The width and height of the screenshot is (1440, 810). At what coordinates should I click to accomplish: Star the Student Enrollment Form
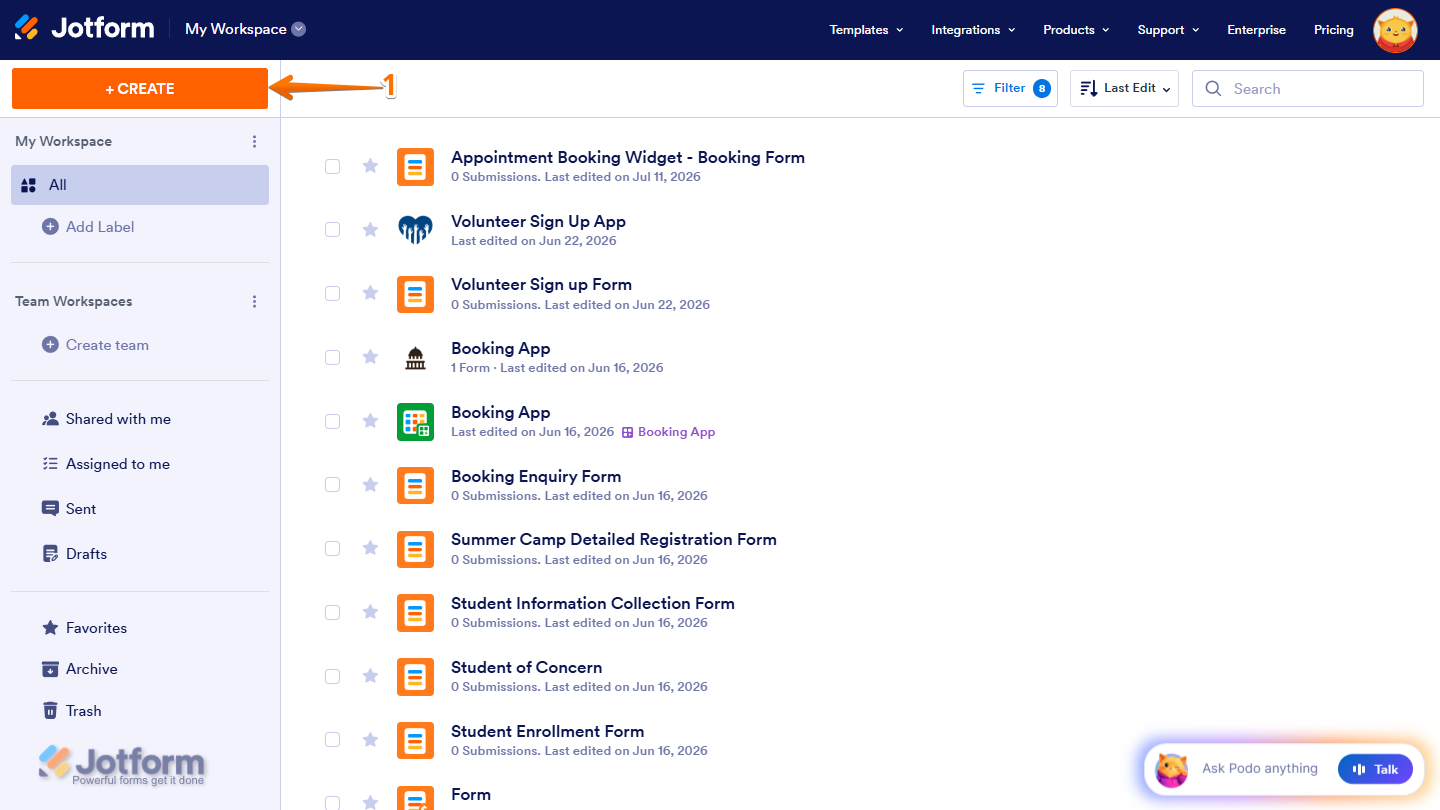370,740
